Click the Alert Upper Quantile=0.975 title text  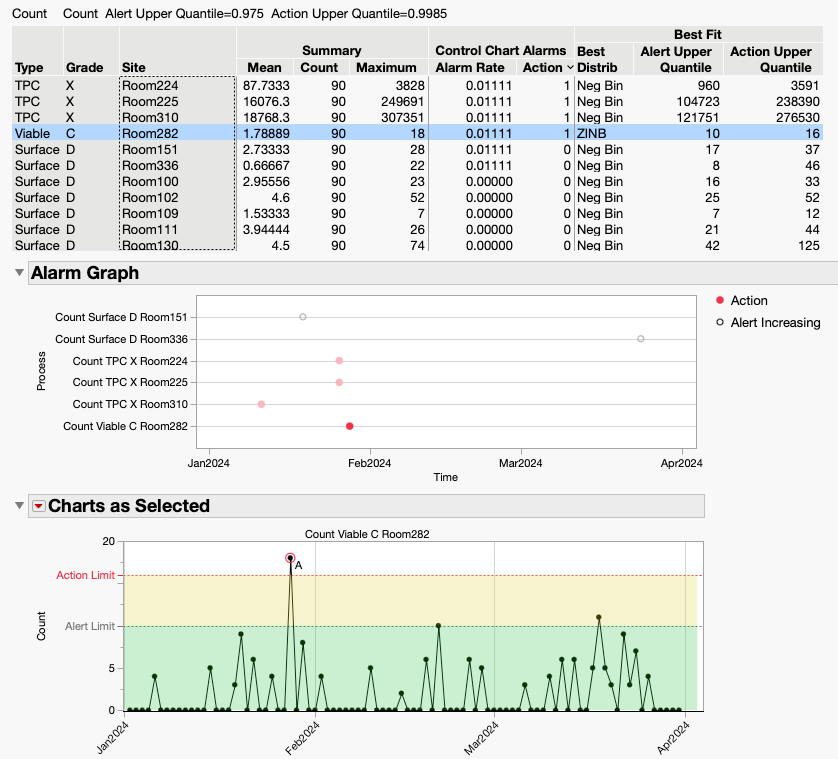[184, 14]
